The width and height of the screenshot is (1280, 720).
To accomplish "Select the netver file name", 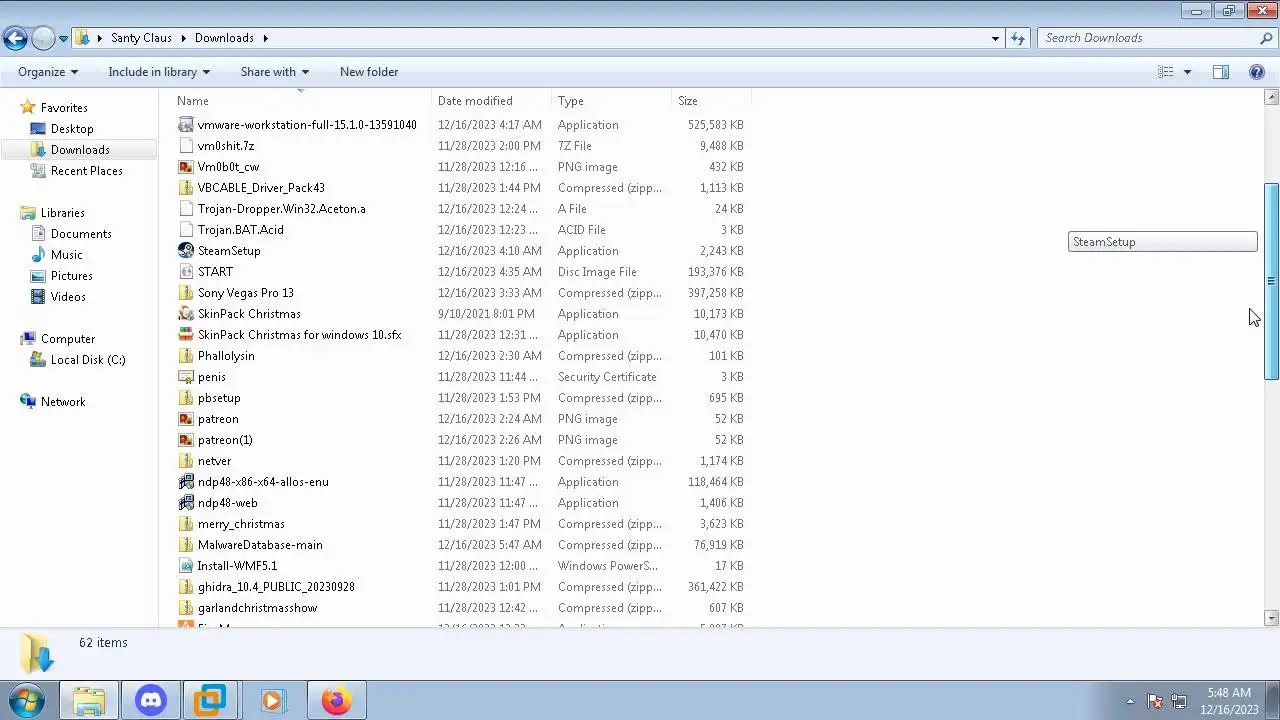I will coord(214,461).
